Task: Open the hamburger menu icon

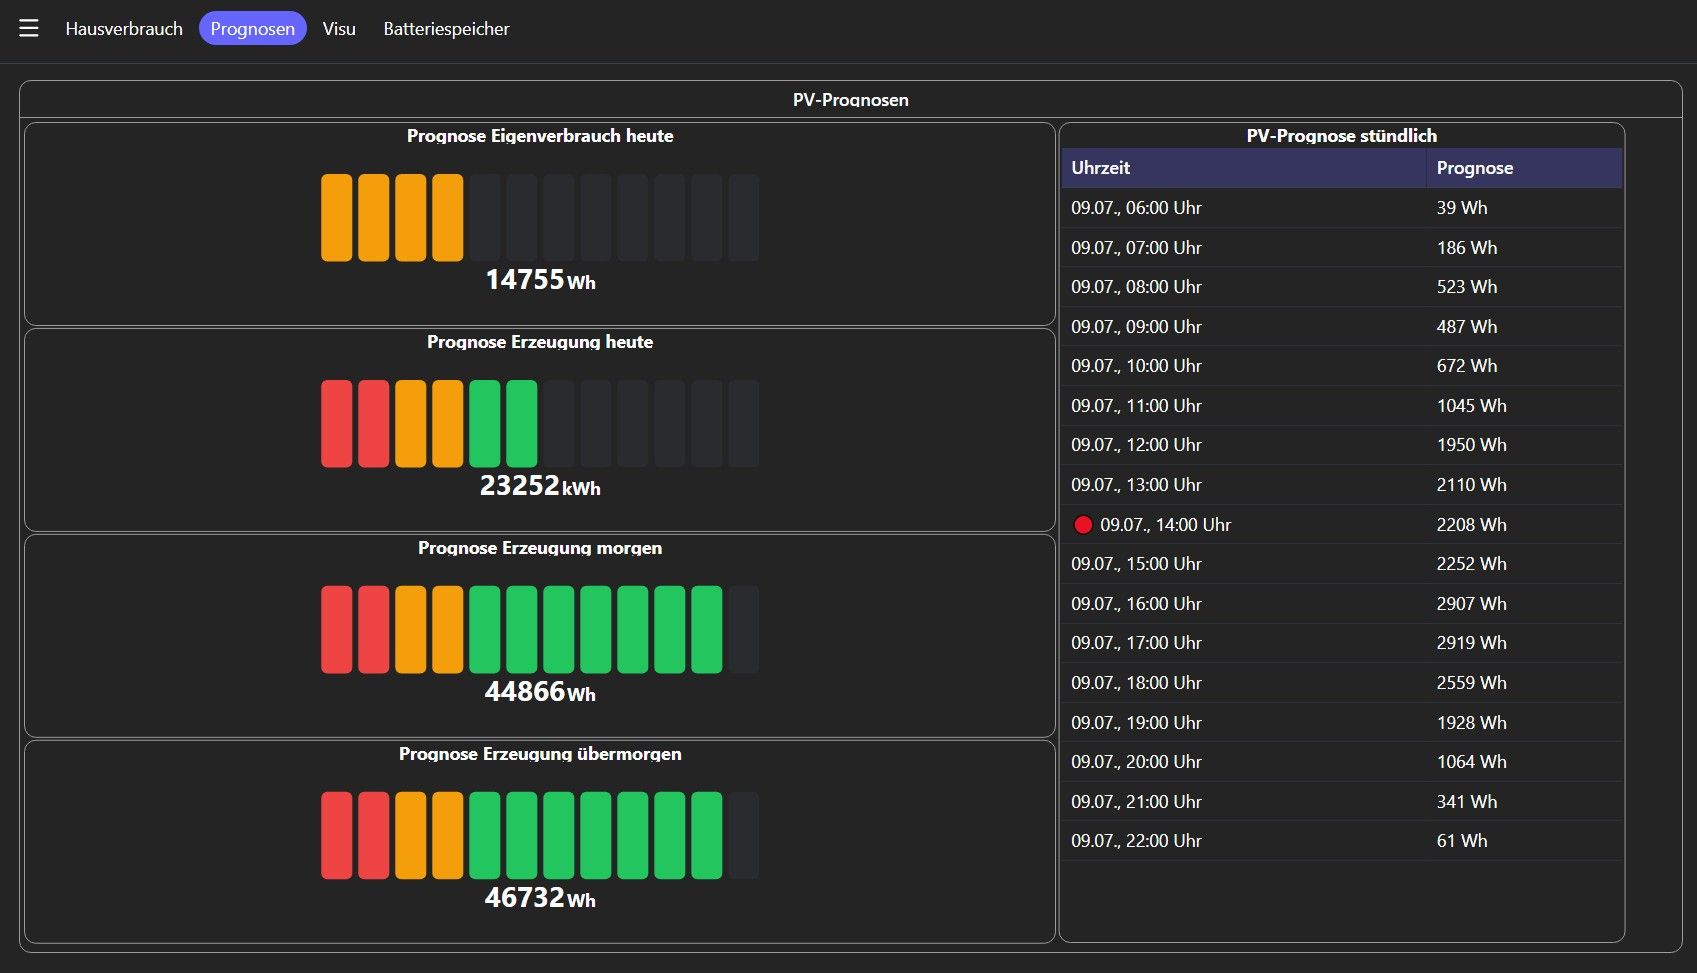Action: click(x=29, y=28)
